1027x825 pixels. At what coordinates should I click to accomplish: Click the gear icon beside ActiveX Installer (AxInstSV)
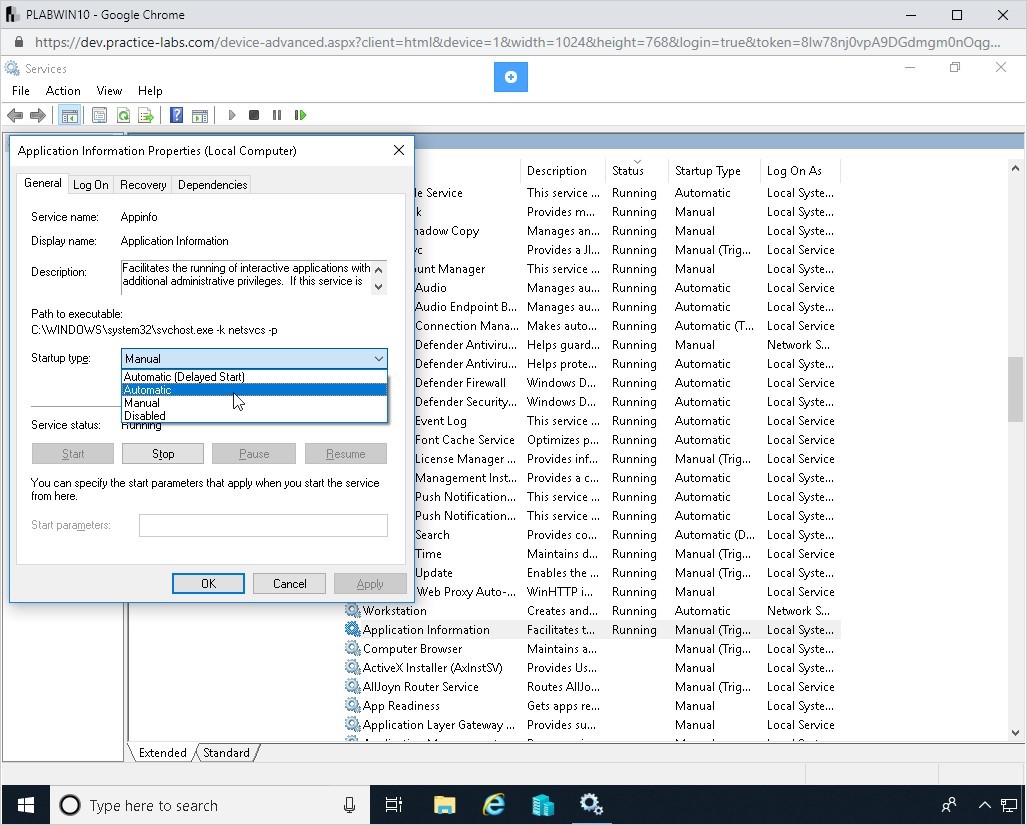pyautogui.click(x=352, y=667)
